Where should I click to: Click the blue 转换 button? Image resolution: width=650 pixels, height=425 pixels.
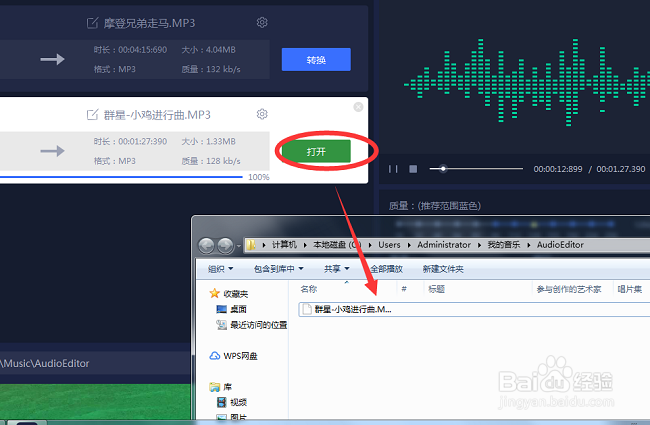[x=316, y=60]
